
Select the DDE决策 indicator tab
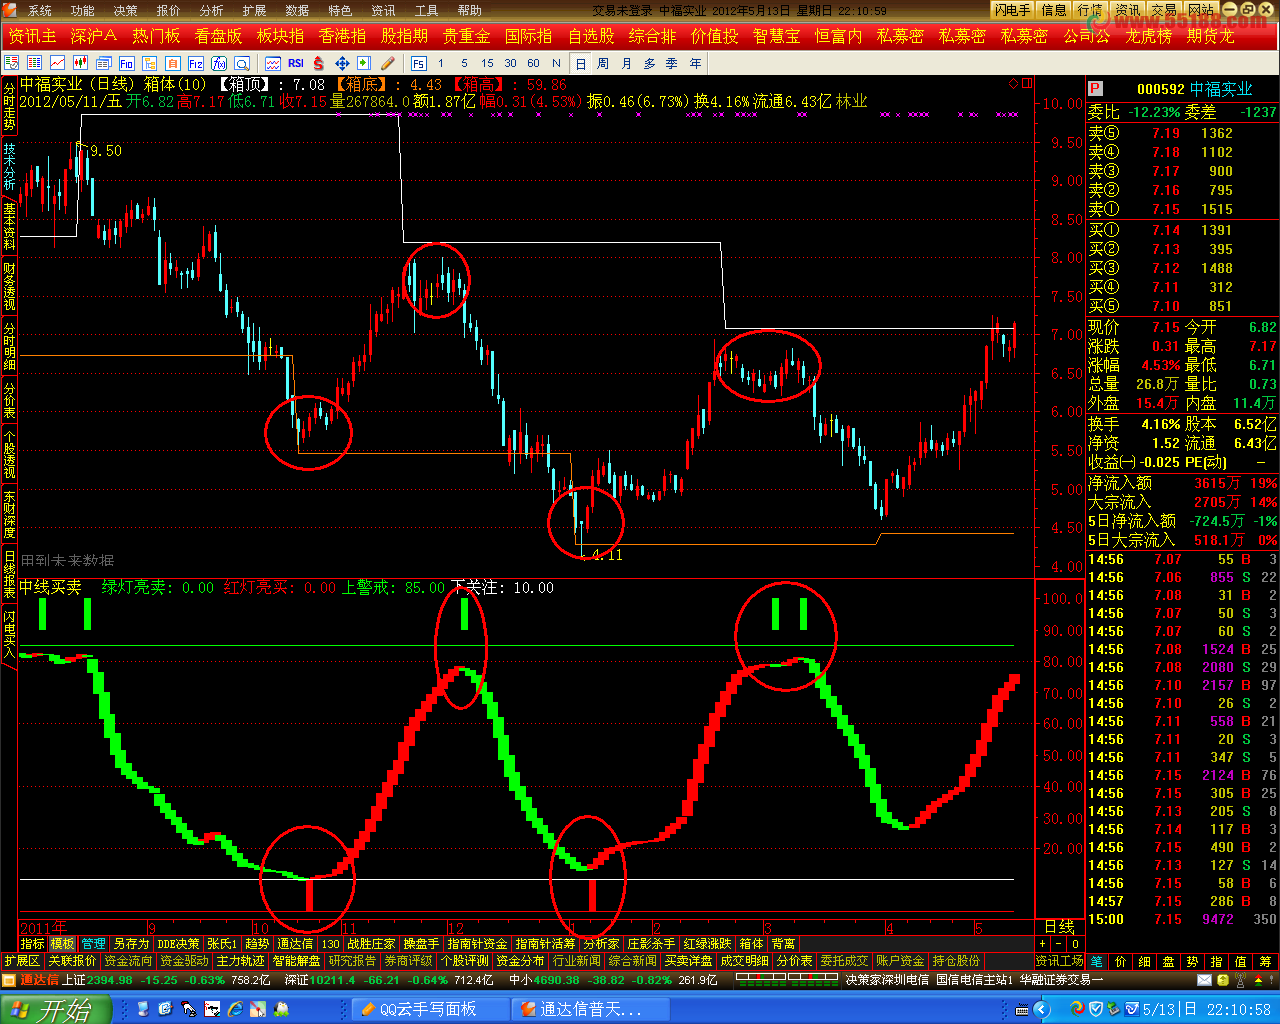pos(178,943)
